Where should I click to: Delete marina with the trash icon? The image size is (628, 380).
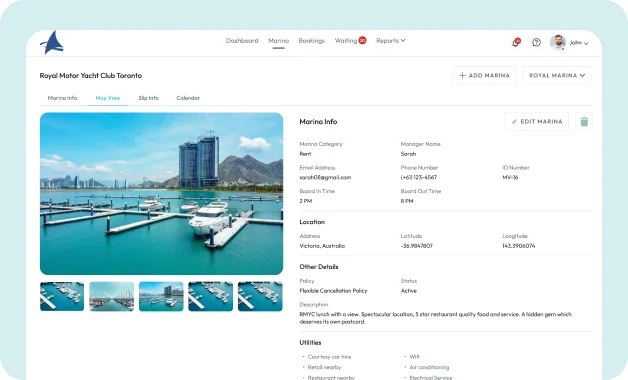(x=584, y=121)
